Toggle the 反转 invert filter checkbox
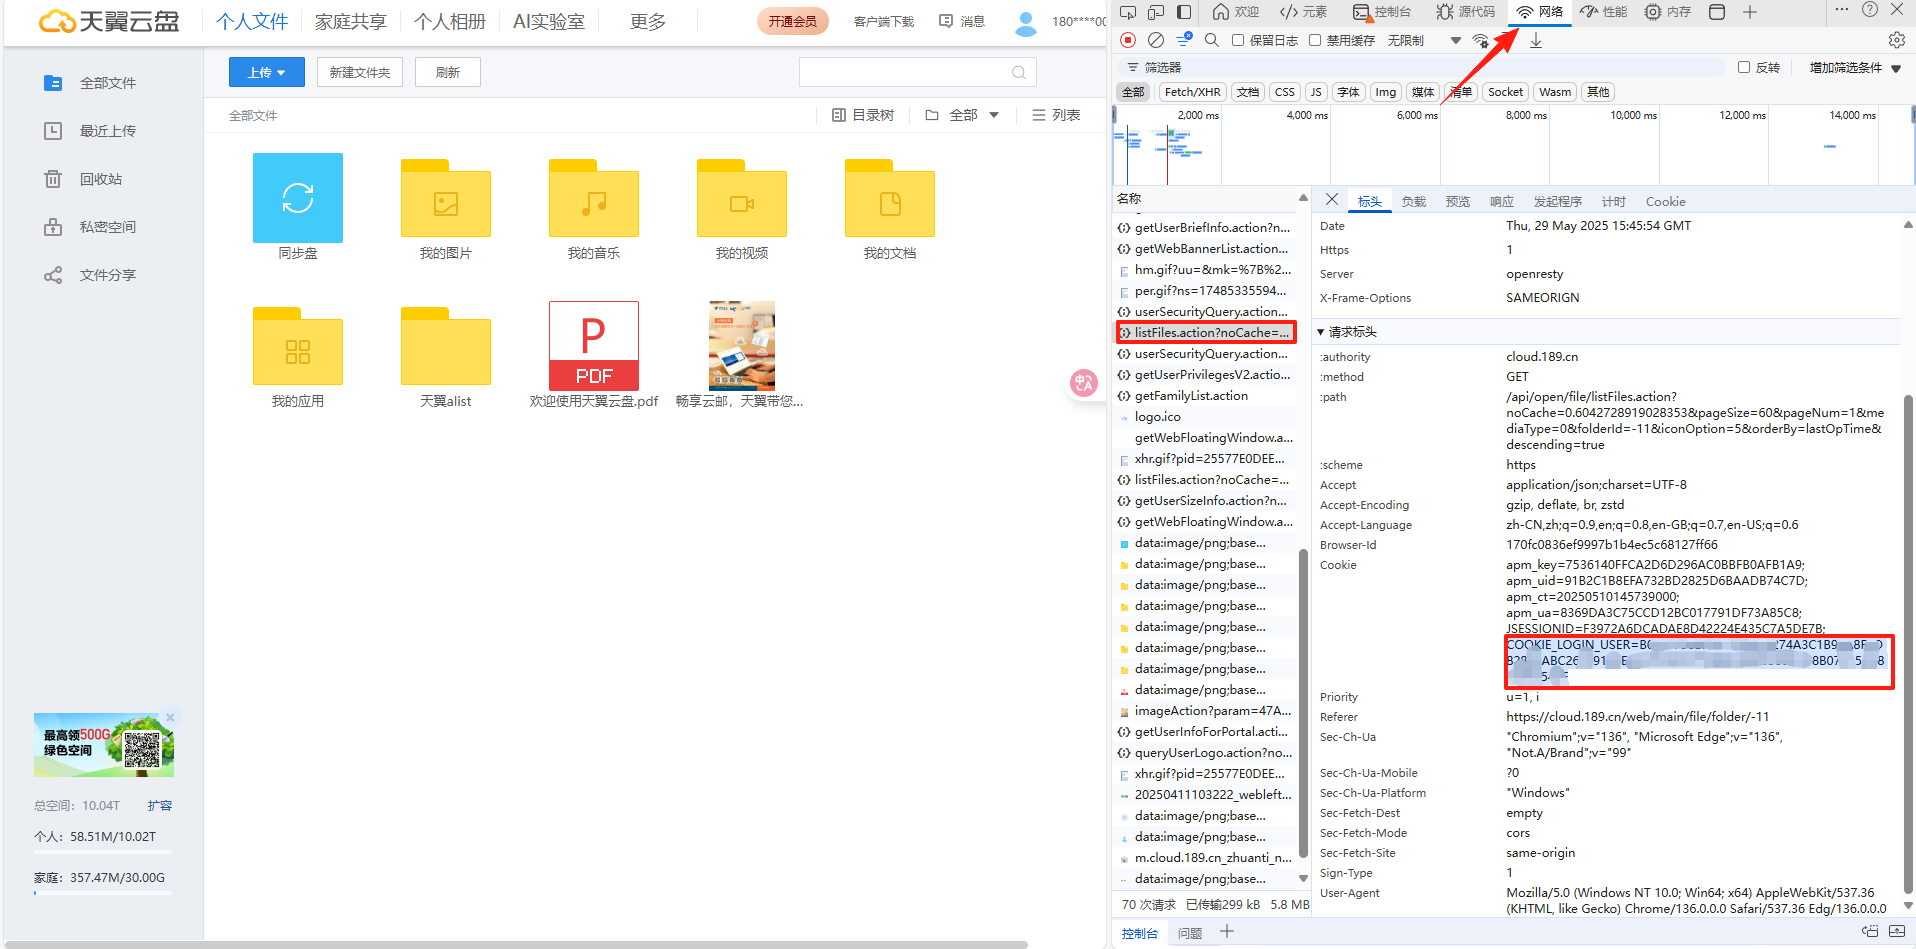The width and height of the screenshot is (1916, 949). click(x=1744, y=67)
